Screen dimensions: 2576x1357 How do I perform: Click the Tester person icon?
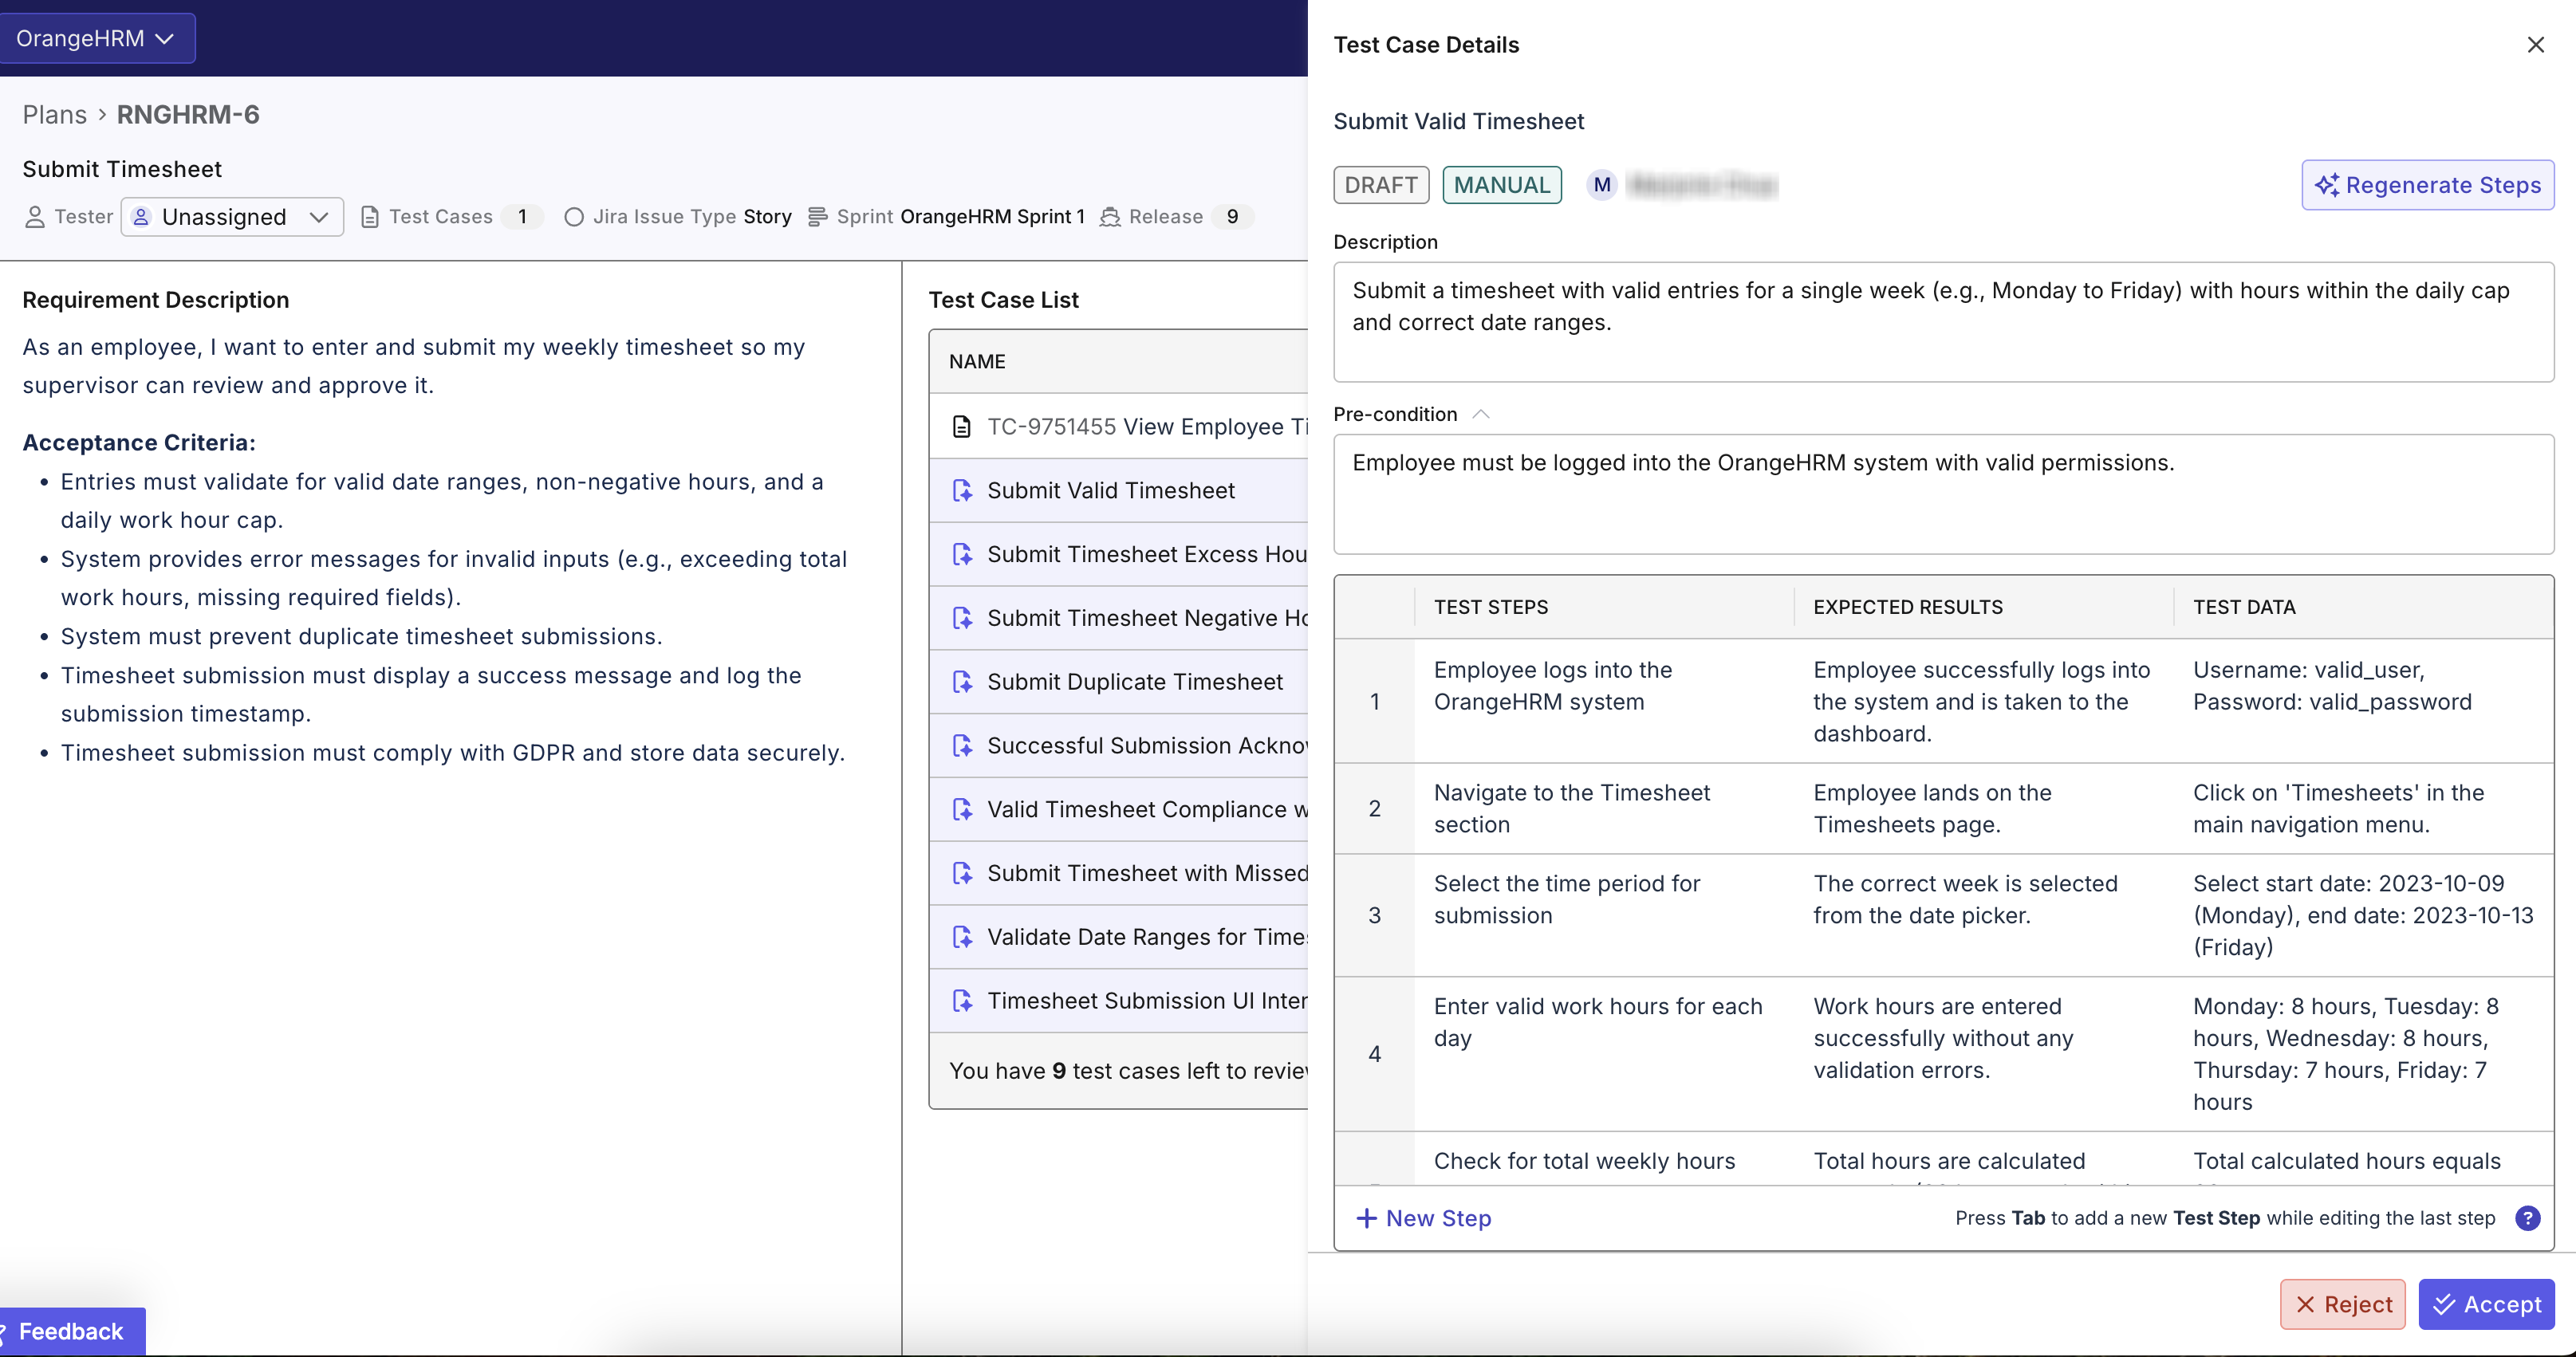[35, 216]
